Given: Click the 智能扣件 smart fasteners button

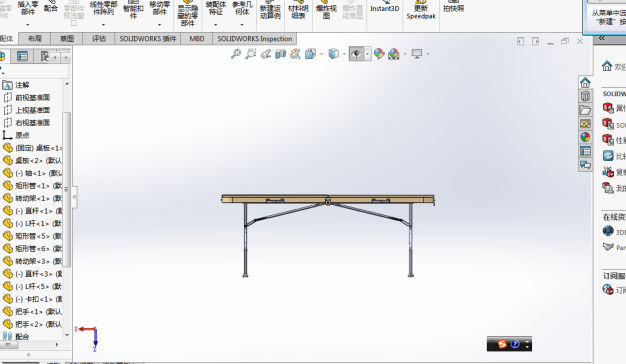Looking at the screenshot, I should pos(133,10).
